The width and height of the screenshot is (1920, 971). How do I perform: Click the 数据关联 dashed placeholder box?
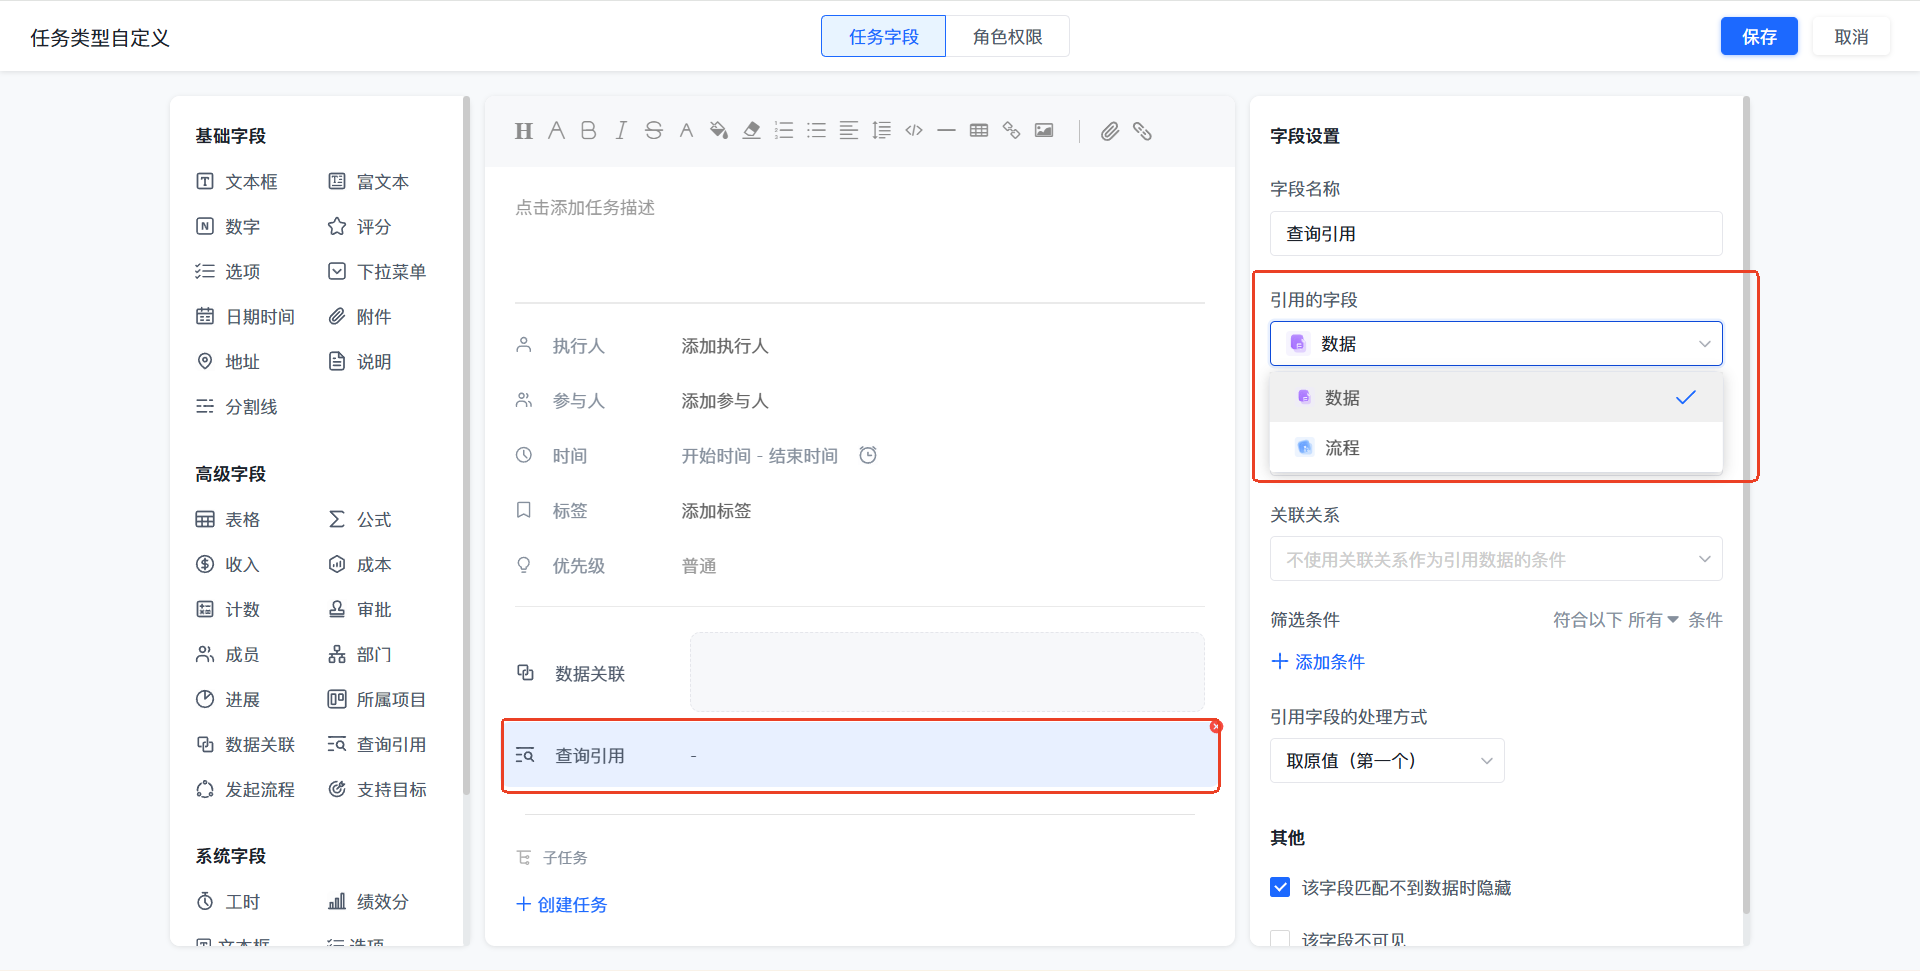tap(947, 672)
